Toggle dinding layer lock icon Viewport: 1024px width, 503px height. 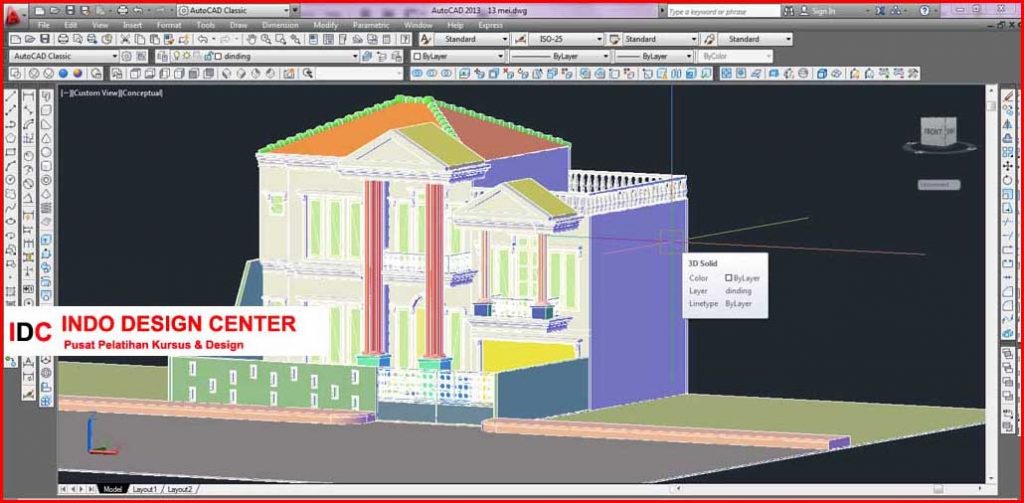pos(207,57)
